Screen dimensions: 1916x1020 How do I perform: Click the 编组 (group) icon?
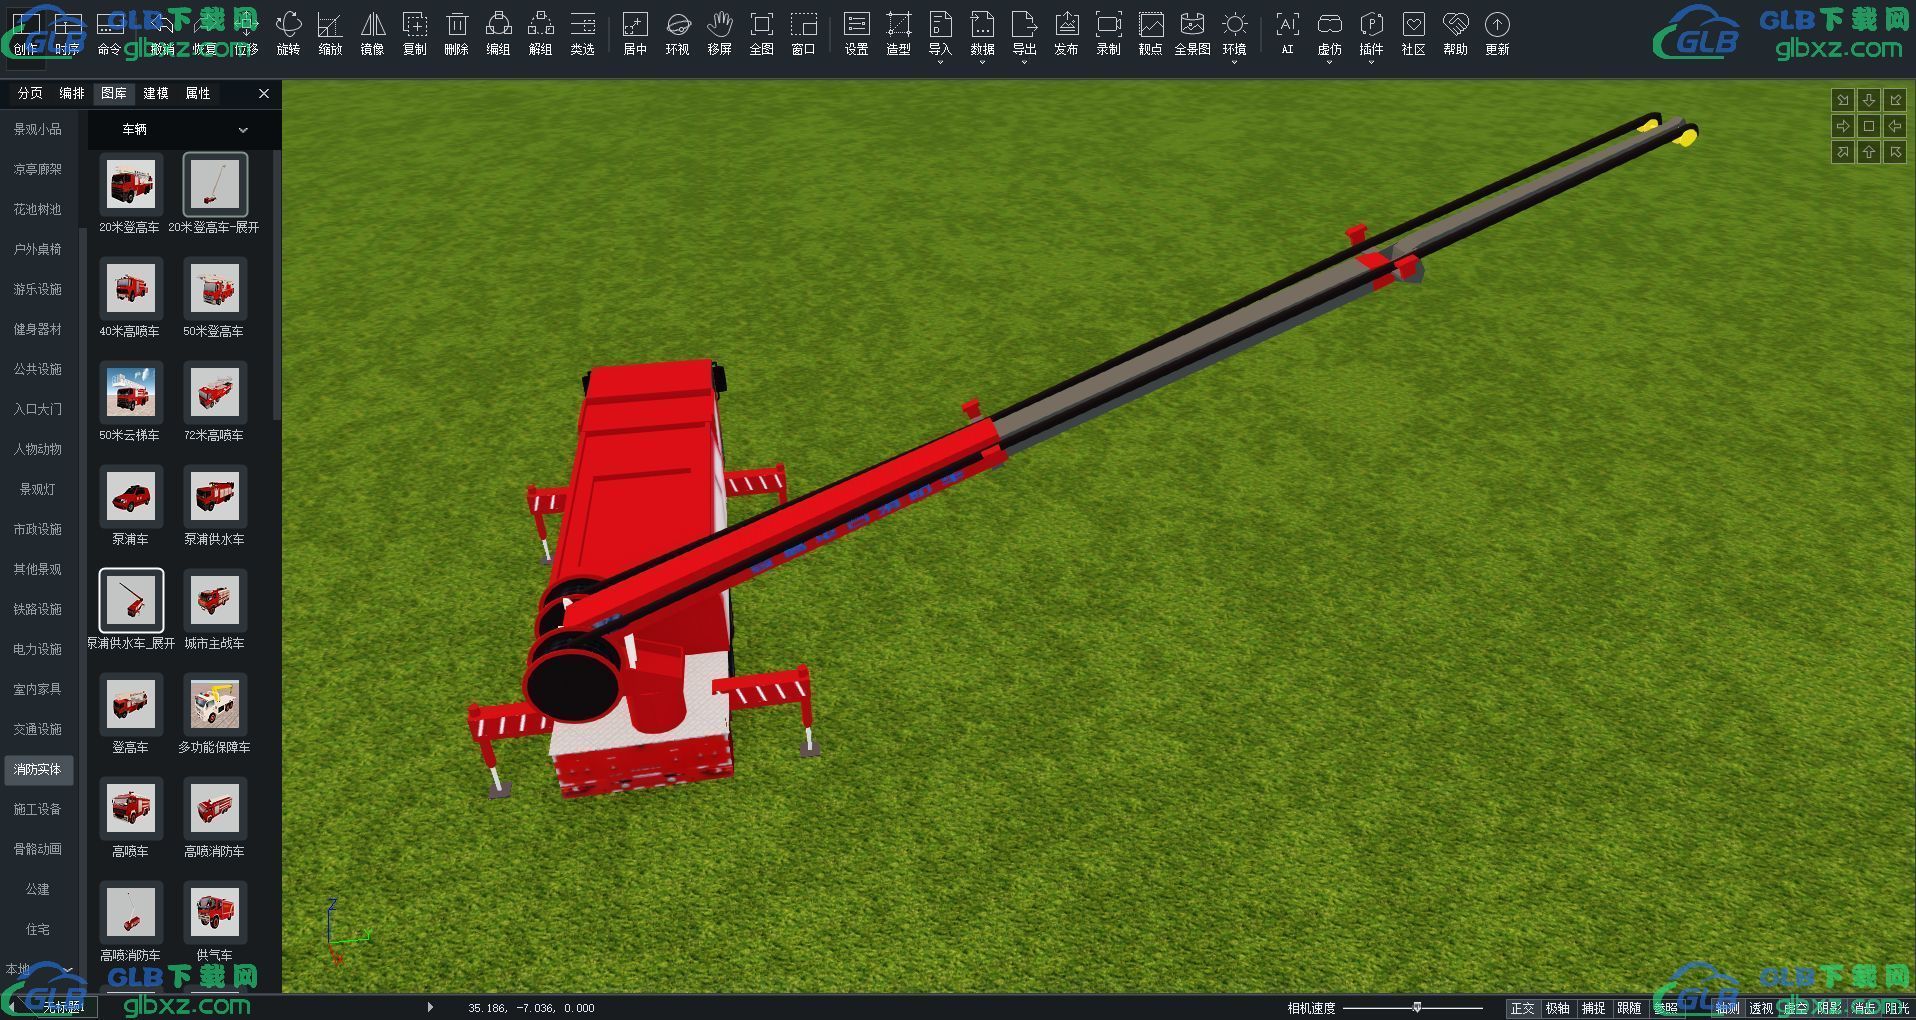tap(498, 33)
